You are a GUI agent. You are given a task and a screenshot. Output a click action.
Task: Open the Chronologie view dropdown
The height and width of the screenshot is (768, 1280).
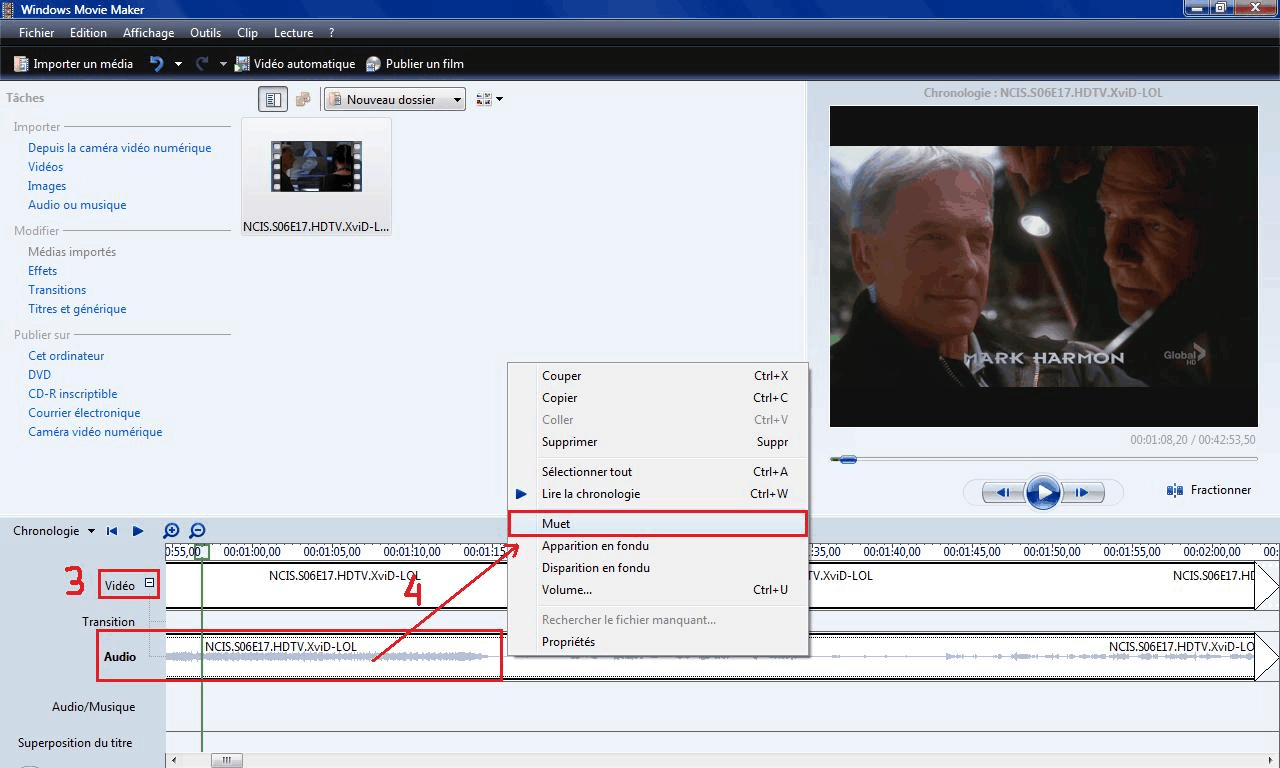pyautogui.click(x=54, y=531)
